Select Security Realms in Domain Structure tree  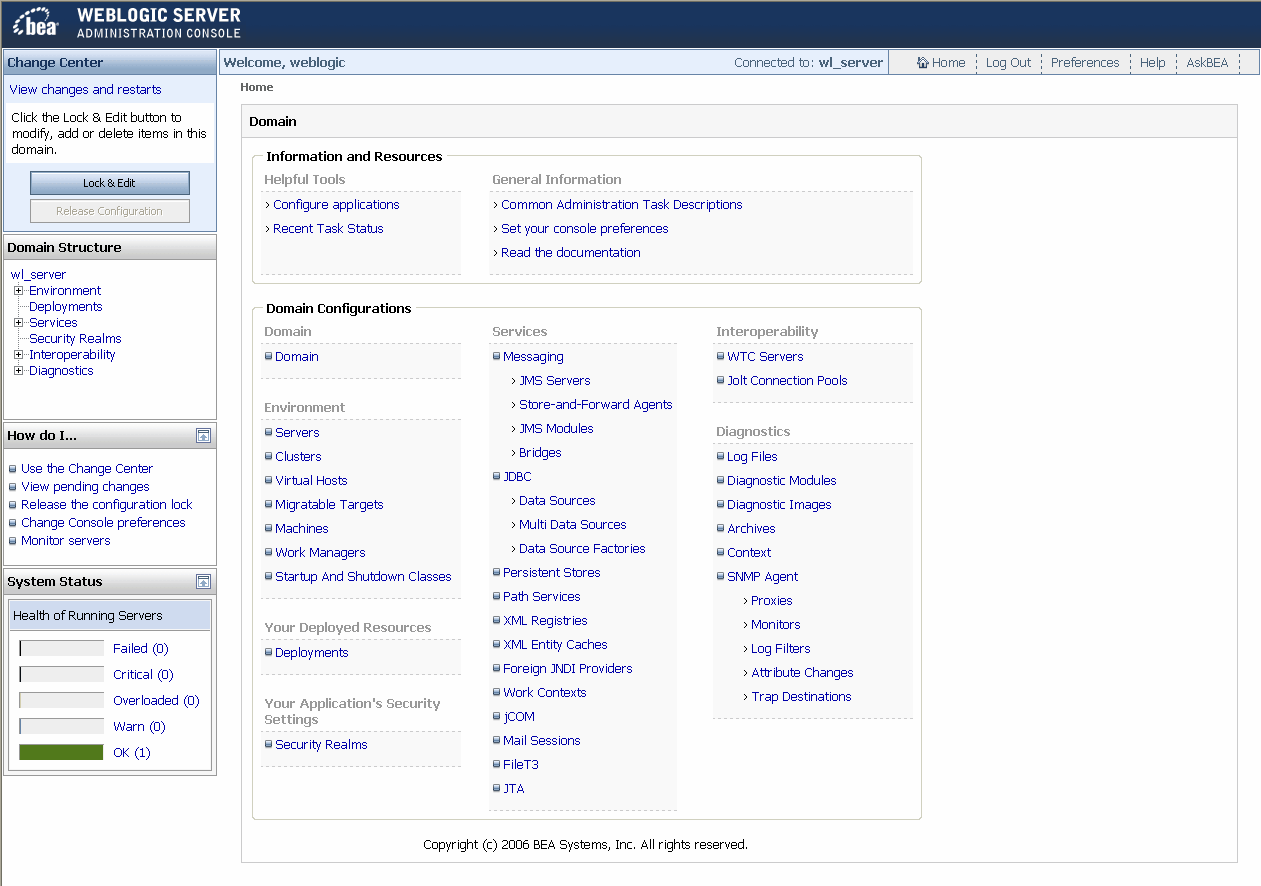click(75, 339)
